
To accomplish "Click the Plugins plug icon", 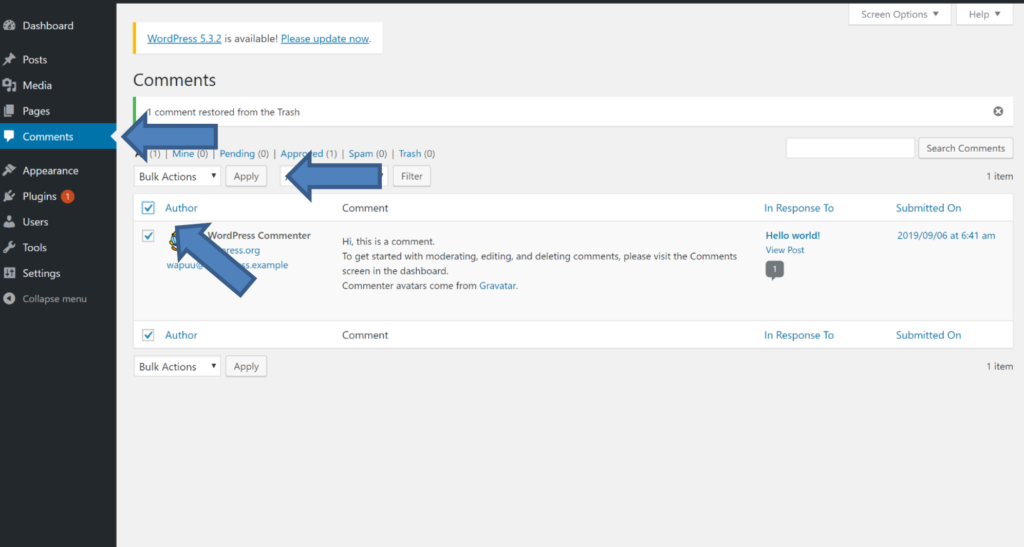I will [x=9, y=196].
